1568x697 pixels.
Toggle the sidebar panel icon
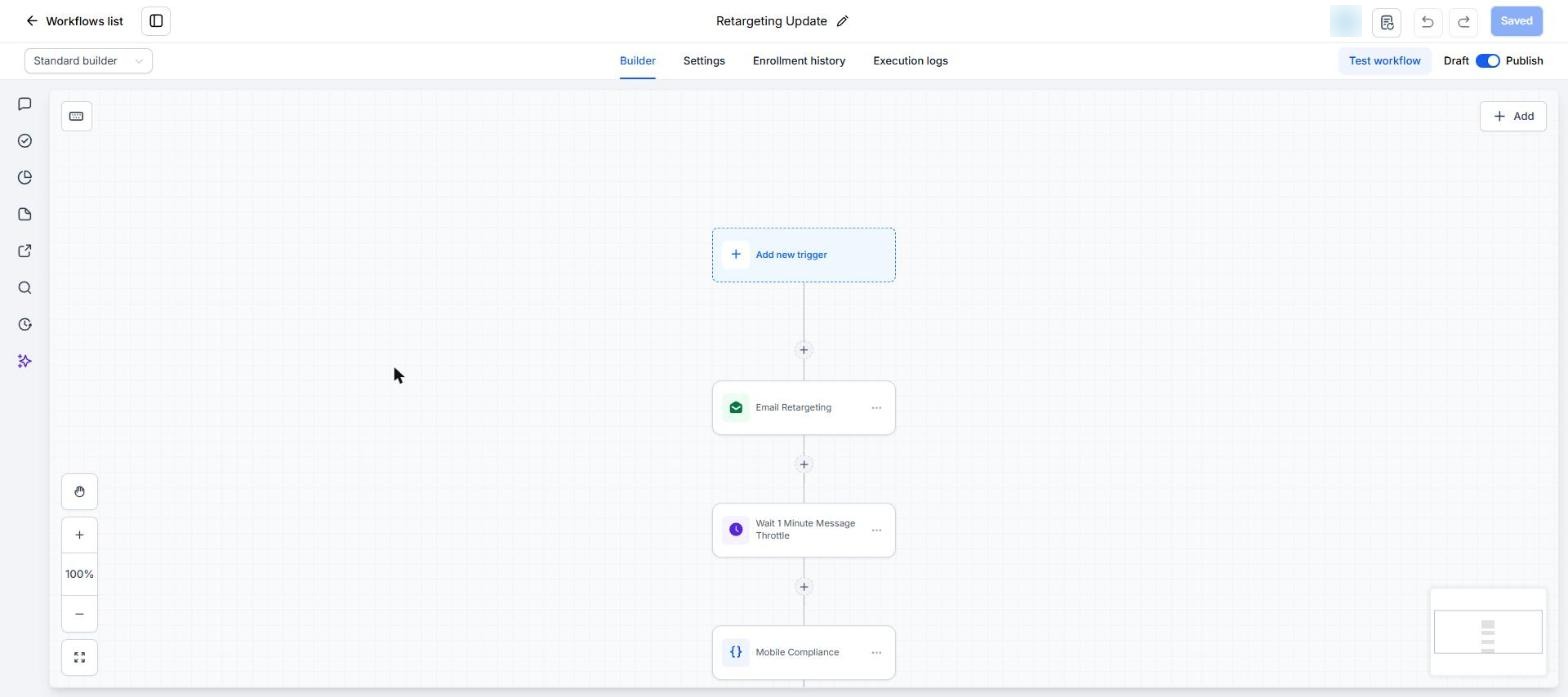pyautogui.click(x=156, y=21)
